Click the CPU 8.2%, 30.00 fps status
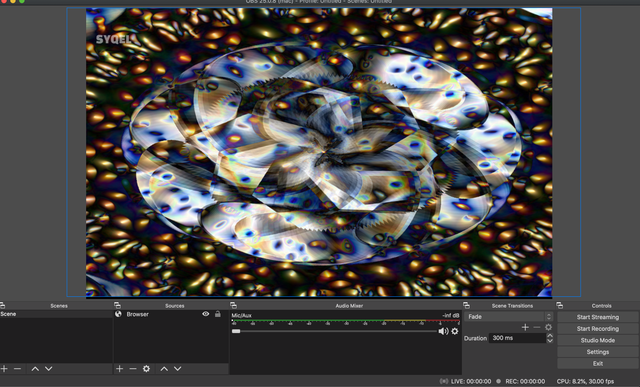 585,381
